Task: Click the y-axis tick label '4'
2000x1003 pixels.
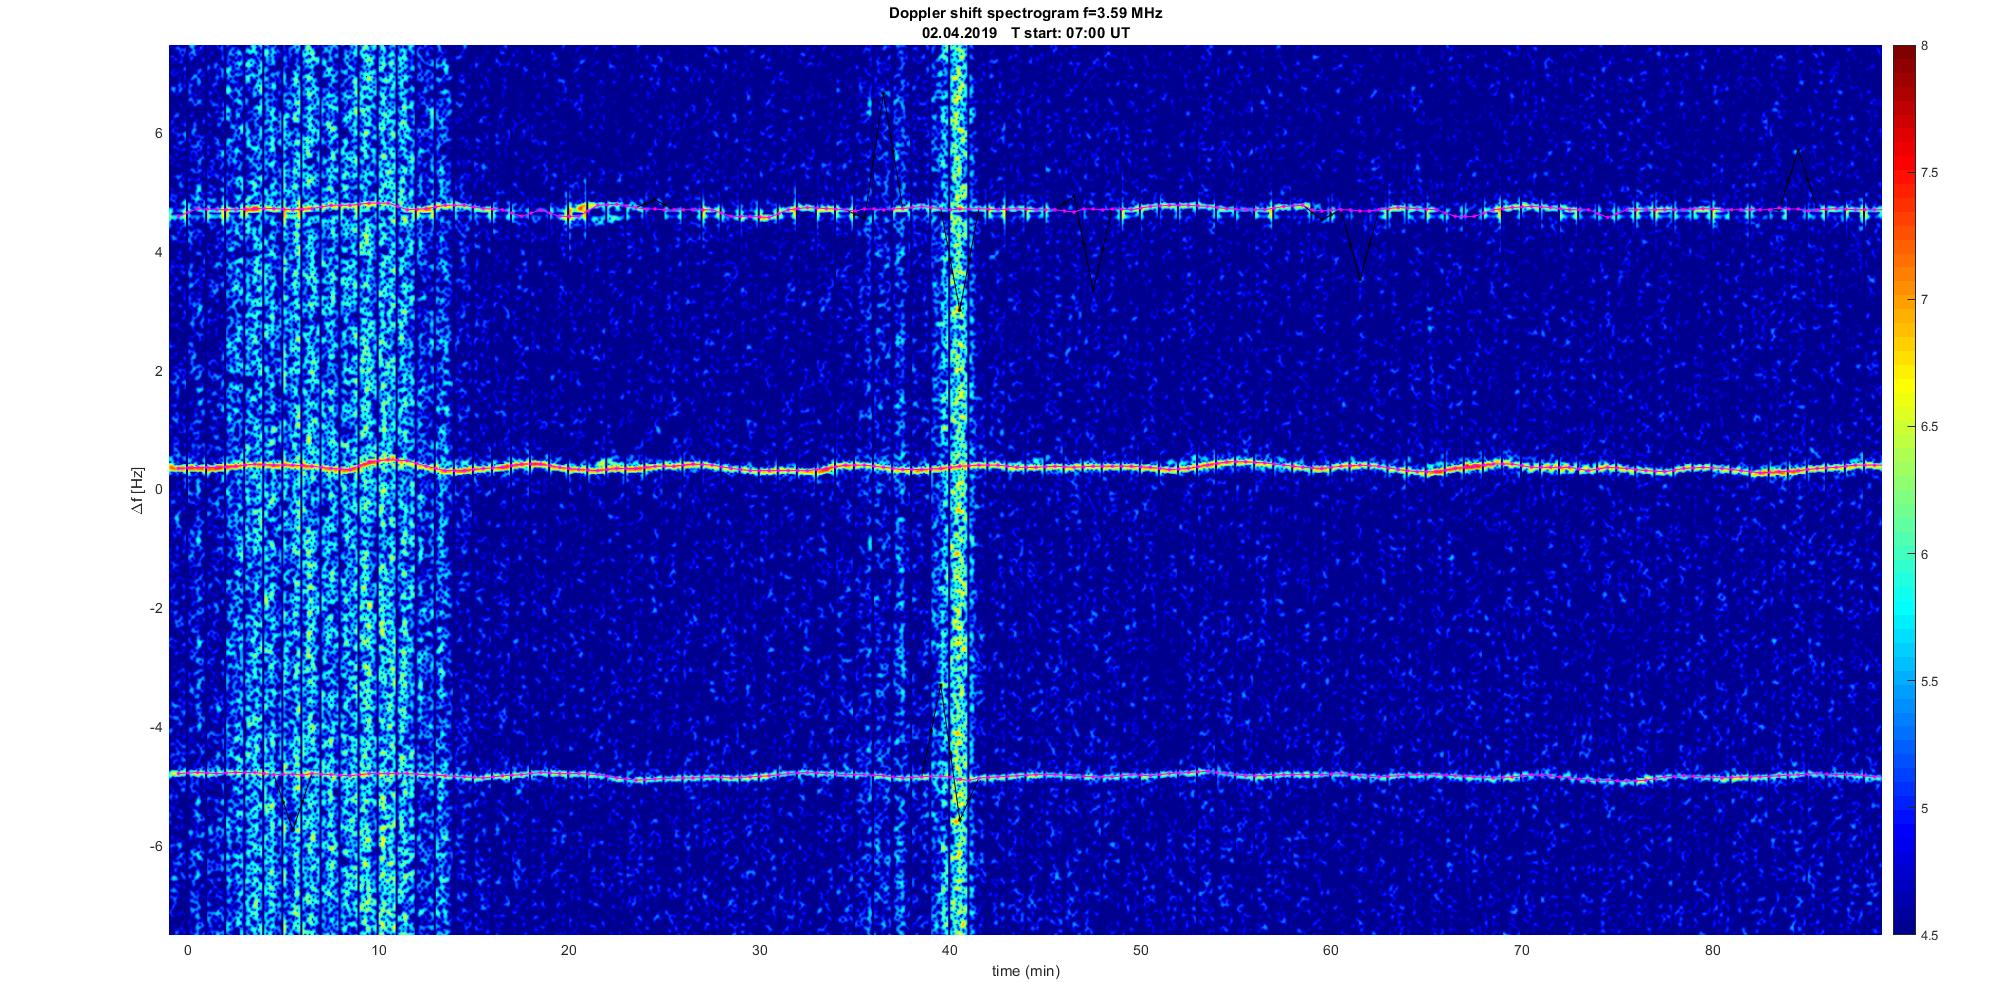Action: point(159,253)
